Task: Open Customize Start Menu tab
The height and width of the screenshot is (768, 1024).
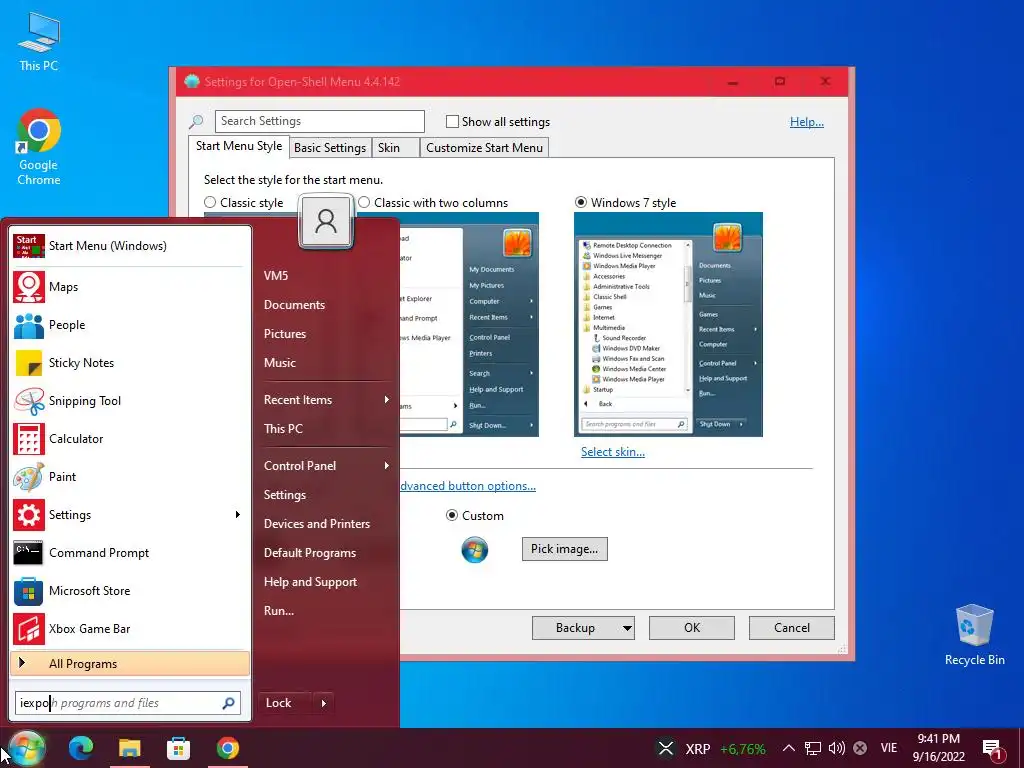Action: pos(484,148)
